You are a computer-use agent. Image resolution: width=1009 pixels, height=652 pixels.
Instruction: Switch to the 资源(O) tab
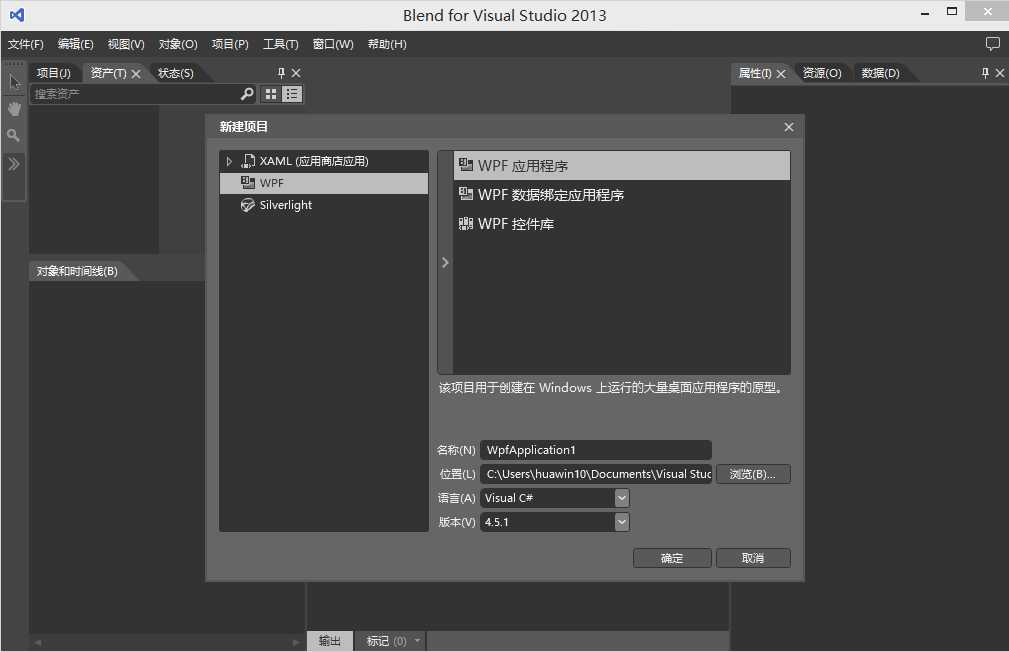(822, 73)
